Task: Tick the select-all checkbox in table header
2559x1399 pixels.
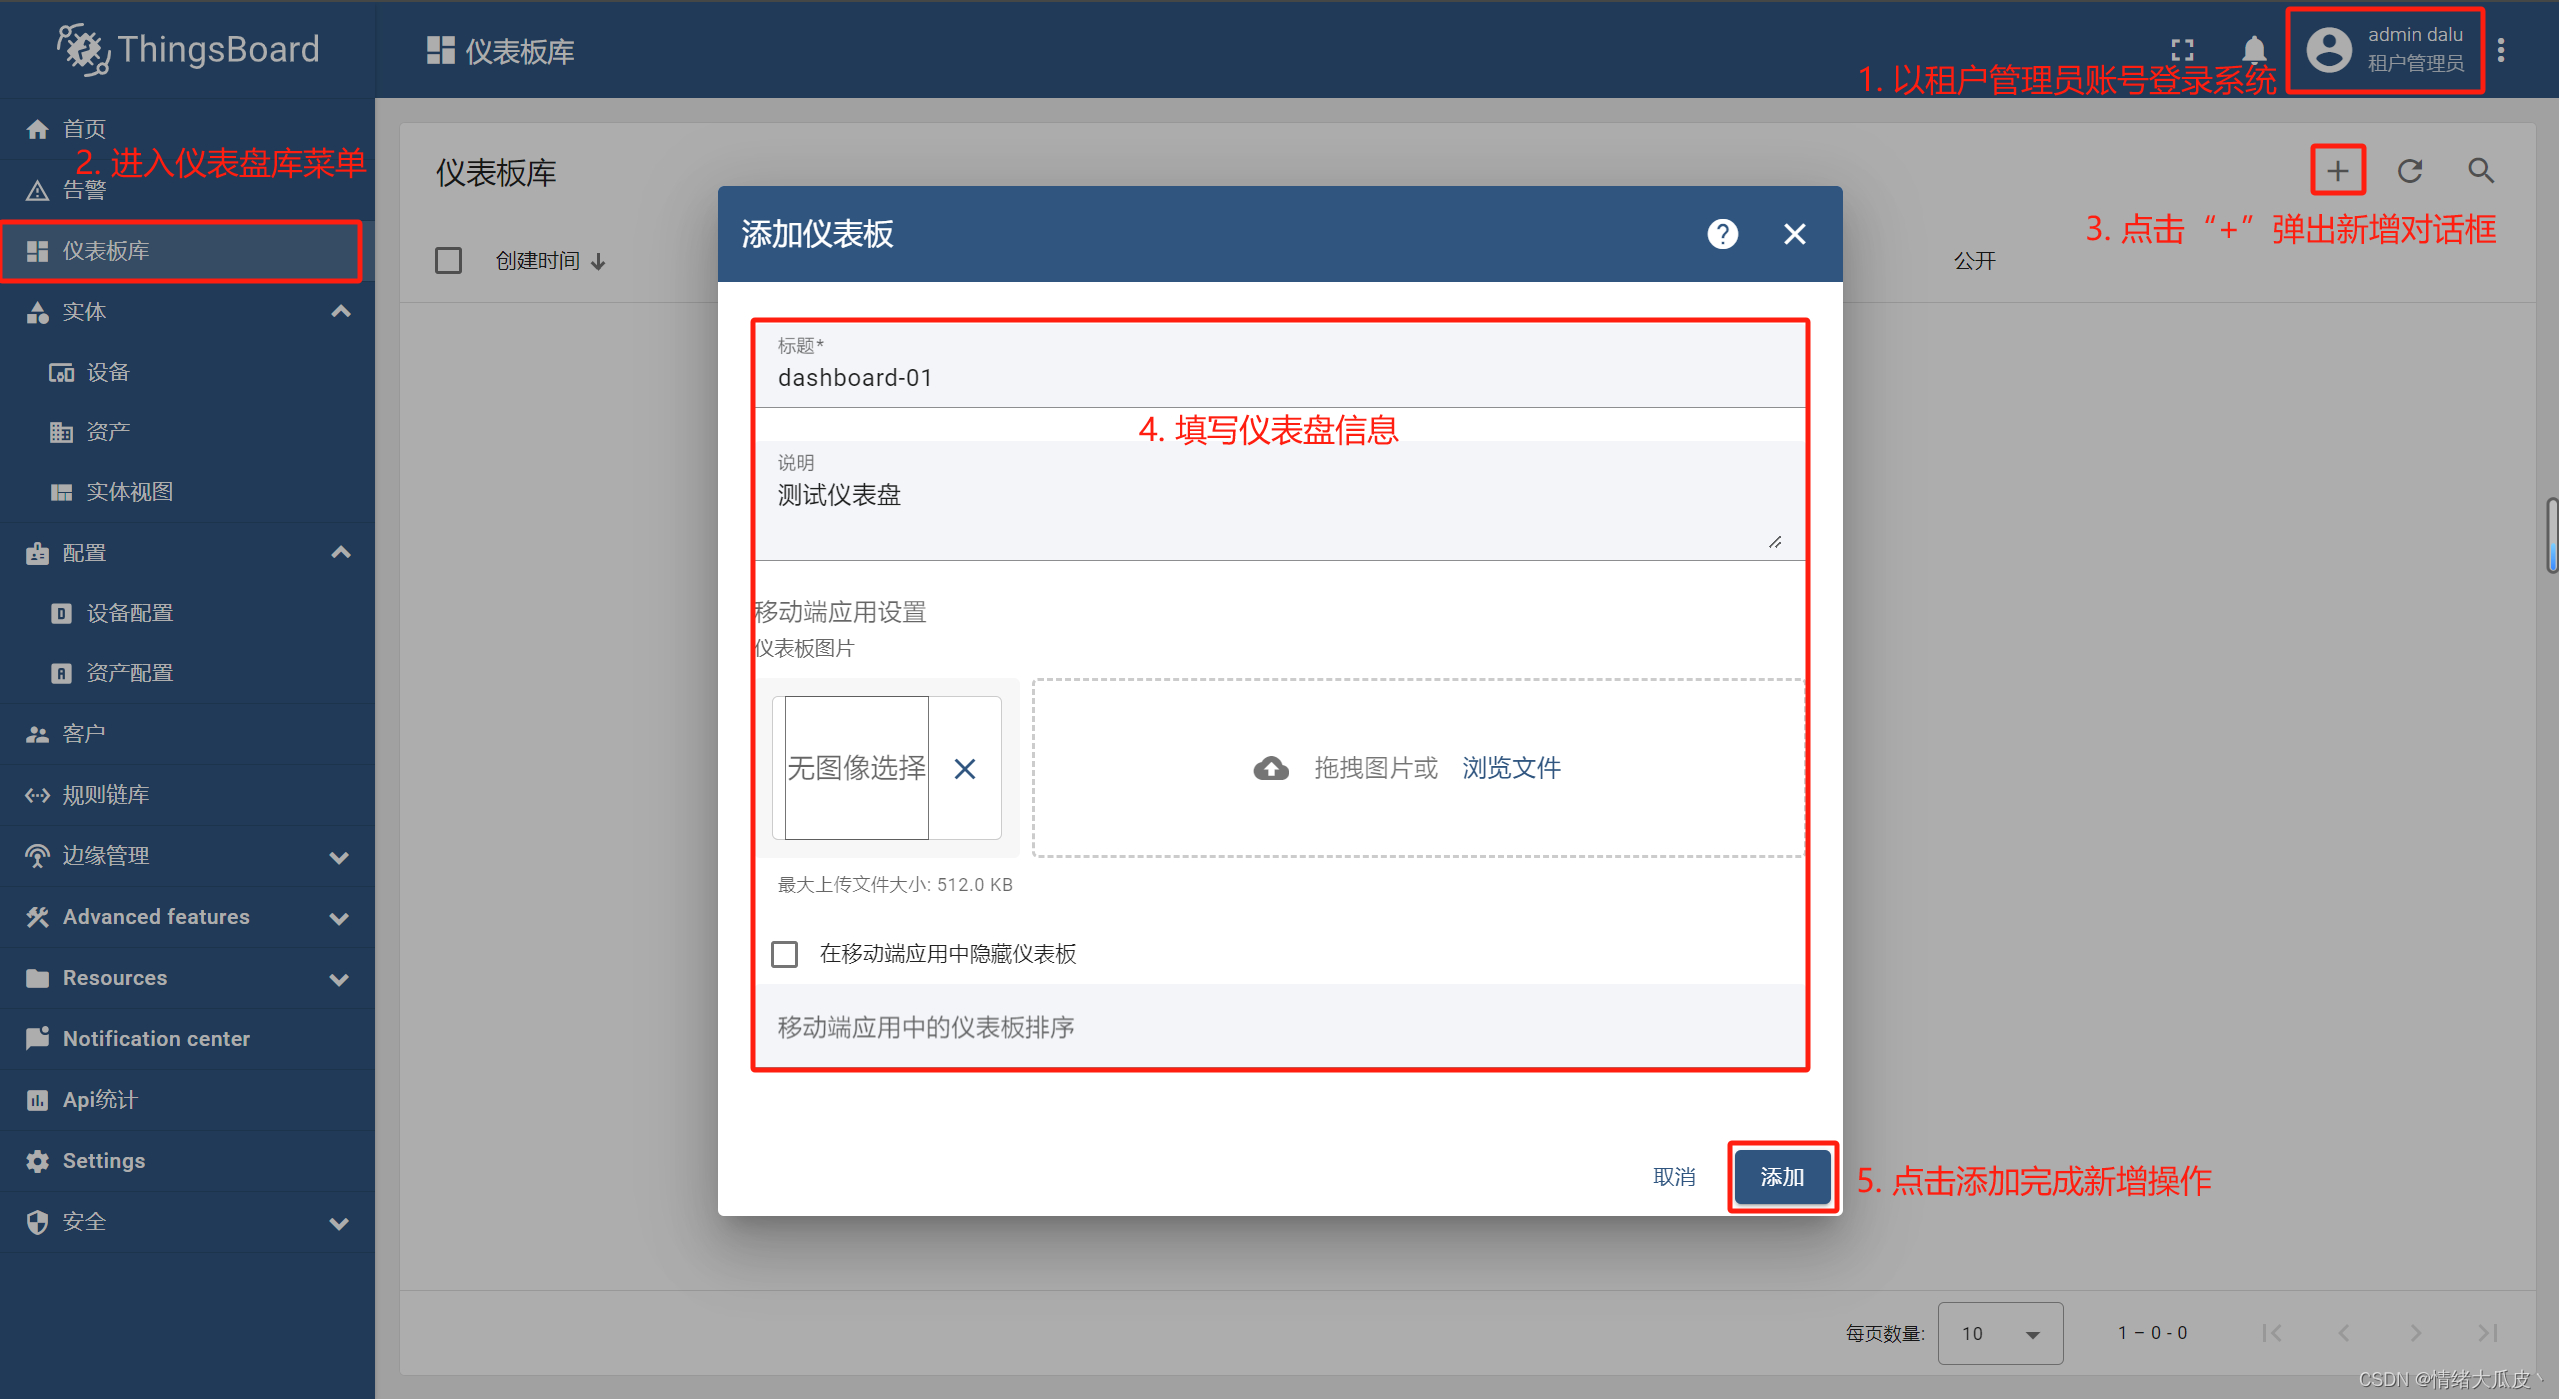Action: (x=448, y=261)
